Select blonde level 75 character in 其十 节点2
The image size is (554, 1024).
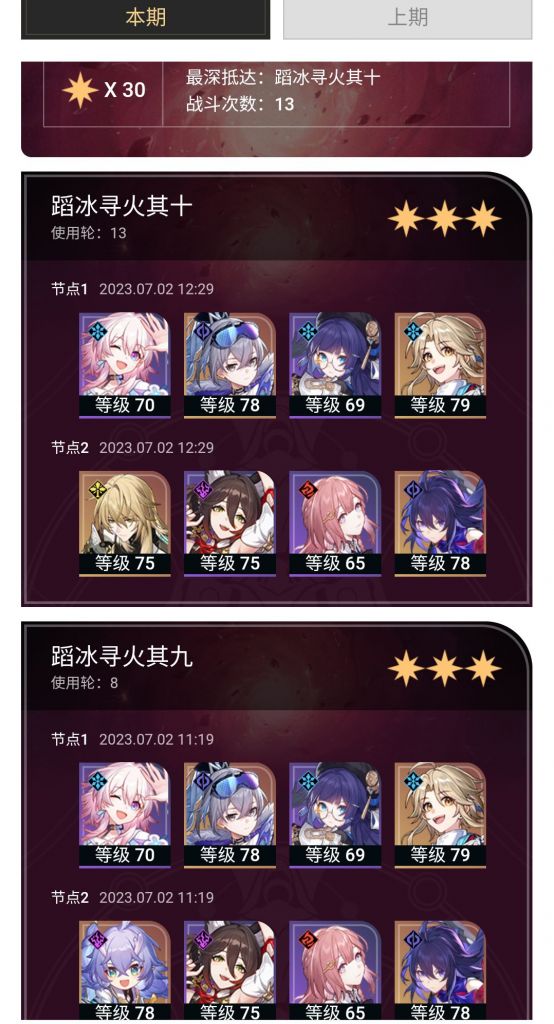(125, 524)
